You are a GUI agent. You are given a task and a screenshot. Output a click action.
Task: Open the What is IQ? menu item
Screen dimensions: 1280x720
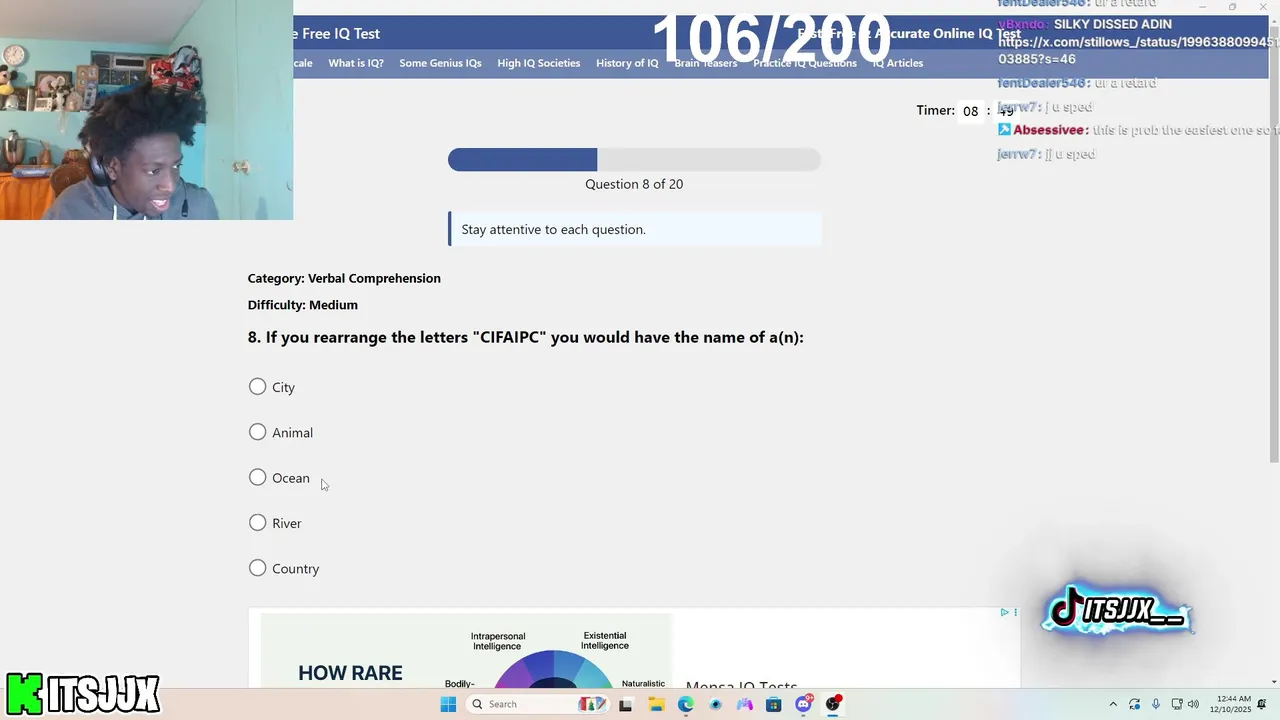tap(356, 63)
